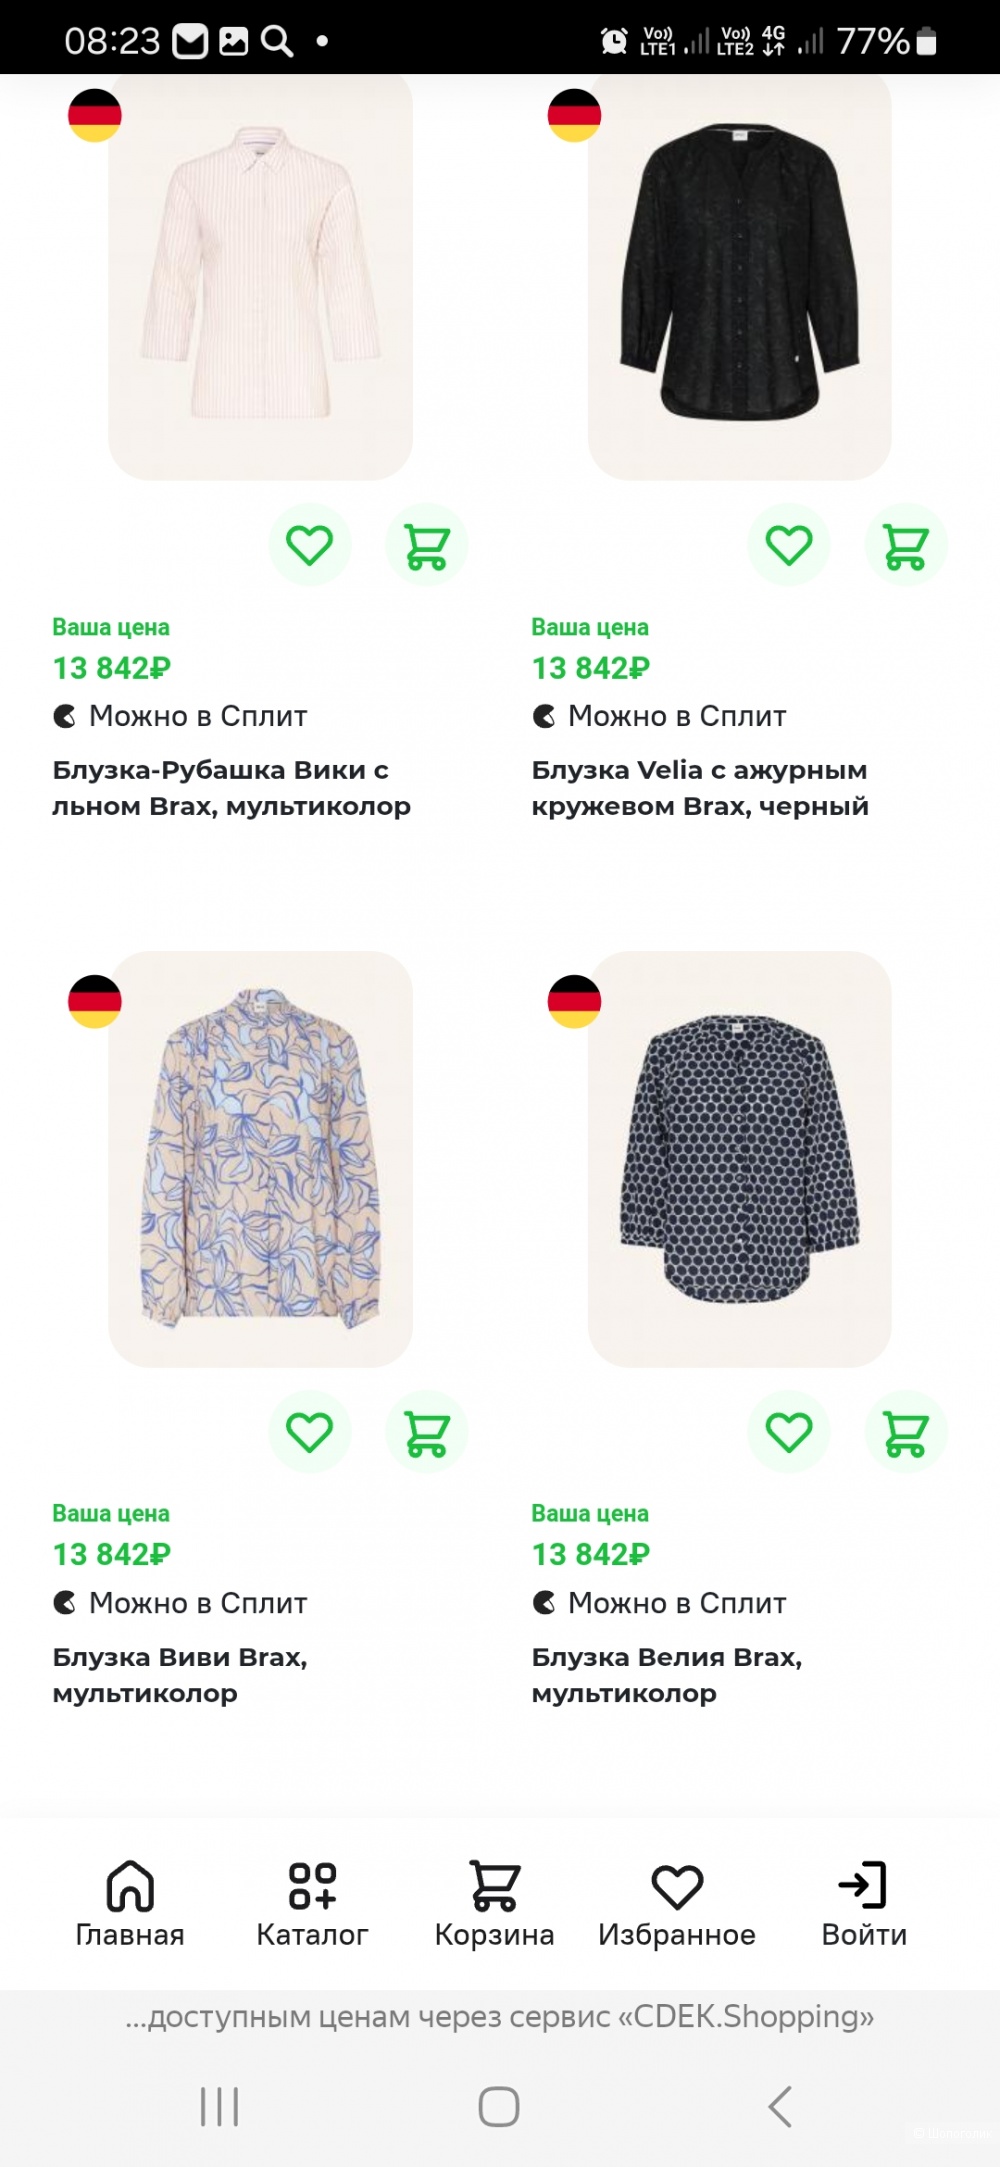Add striped Вики blouse to favorites
This screenshot has height=2167, width=1000.
point(310,545)
